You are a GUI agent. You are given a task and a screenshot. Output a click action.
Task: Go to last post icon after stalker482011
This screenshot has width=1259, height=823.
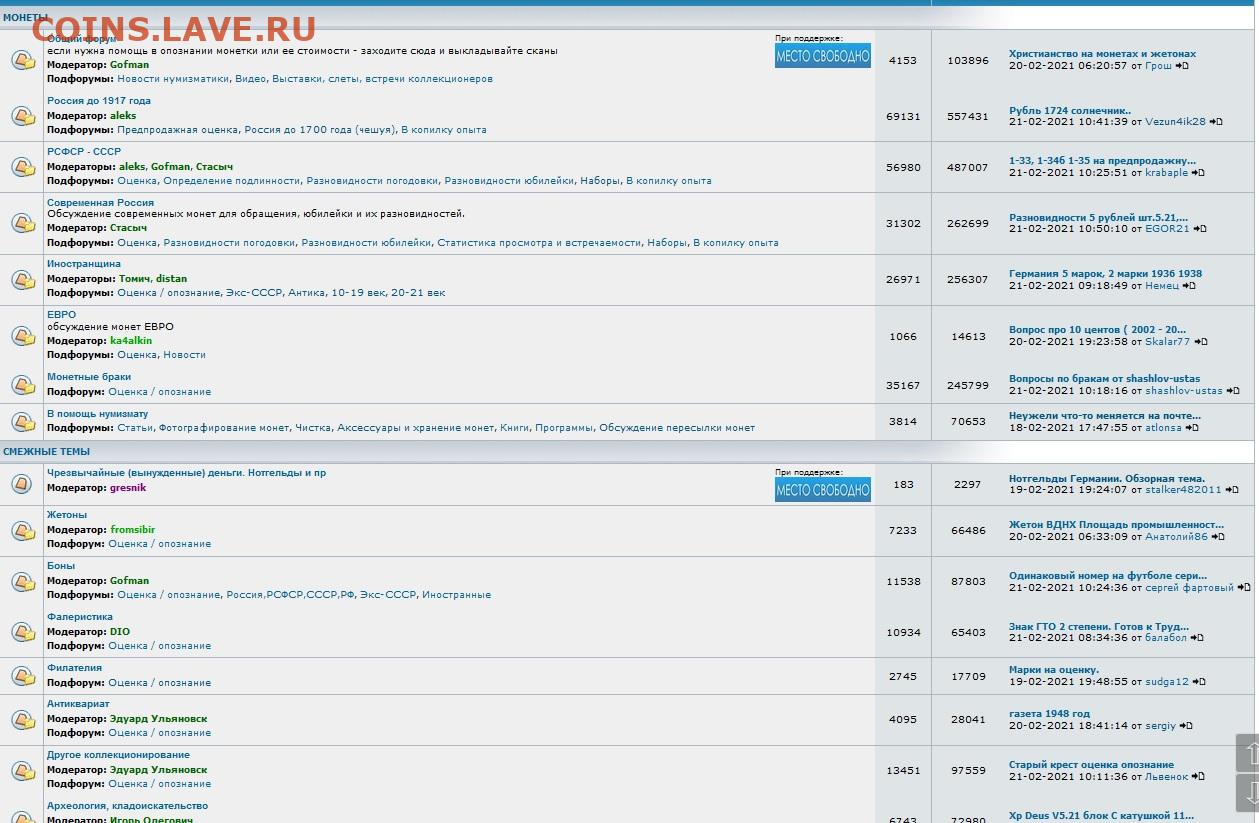(x=1232, y=490)
